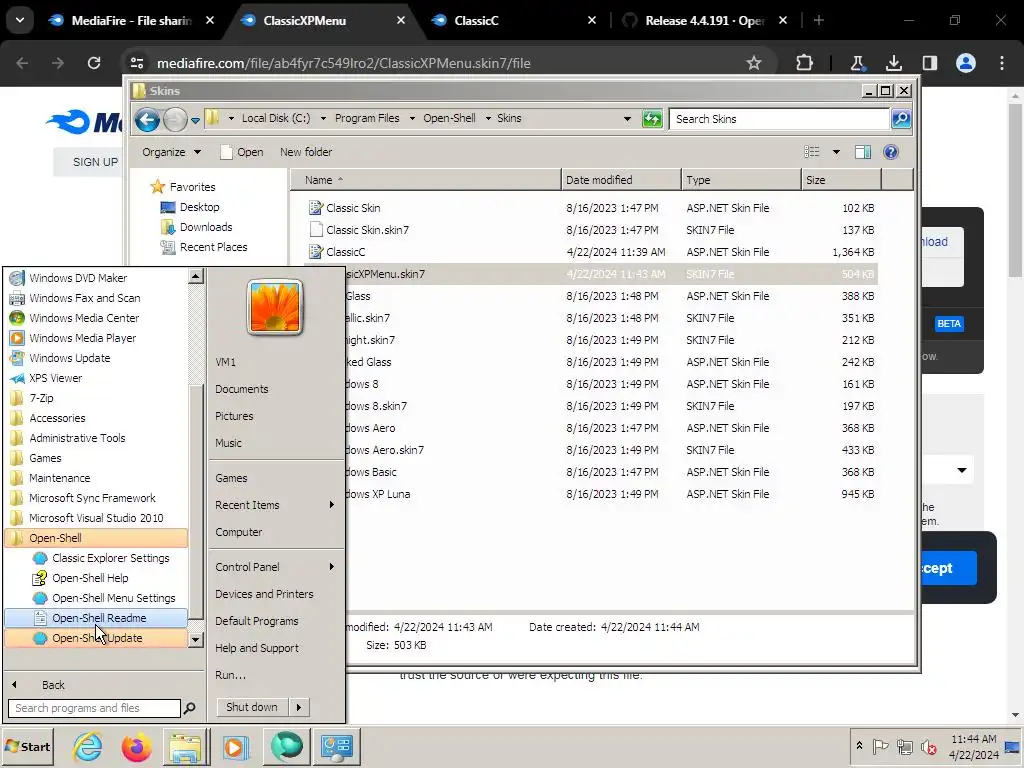This screenshot has width=1024, height=768.
Task: Open Chrome side panel icon
Action: click(929, 63)
